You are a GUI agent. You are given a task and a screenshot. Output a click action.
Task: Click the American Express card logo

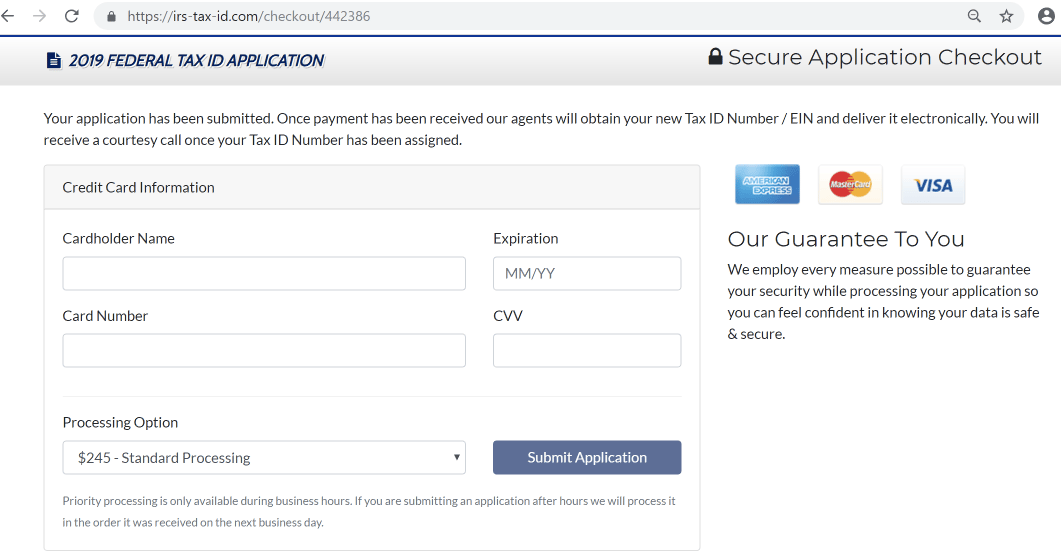pyautogui.click(x=767, y=185)
